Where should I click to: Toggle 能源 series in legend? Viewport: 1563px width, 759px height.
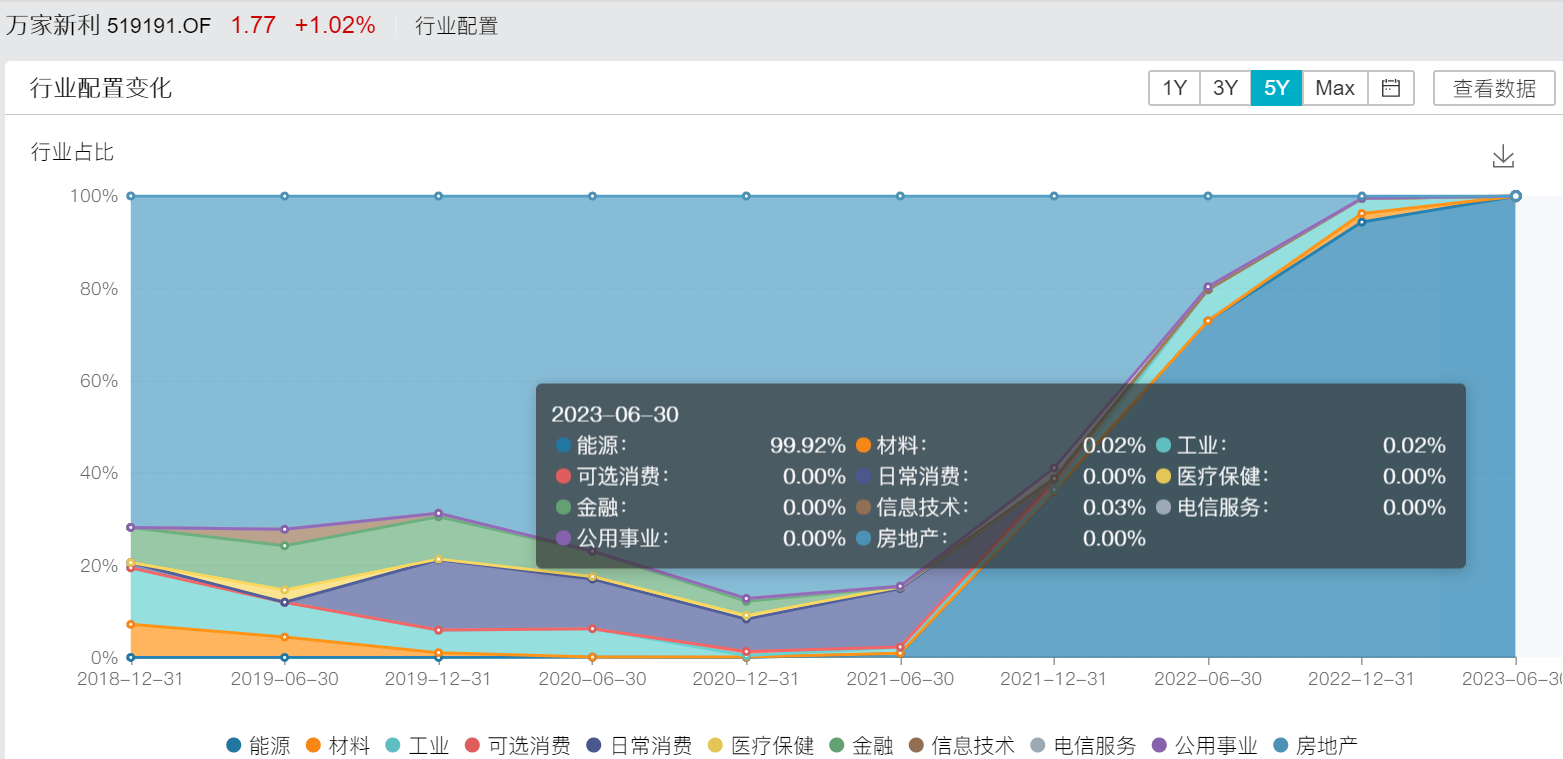(258, 745)
